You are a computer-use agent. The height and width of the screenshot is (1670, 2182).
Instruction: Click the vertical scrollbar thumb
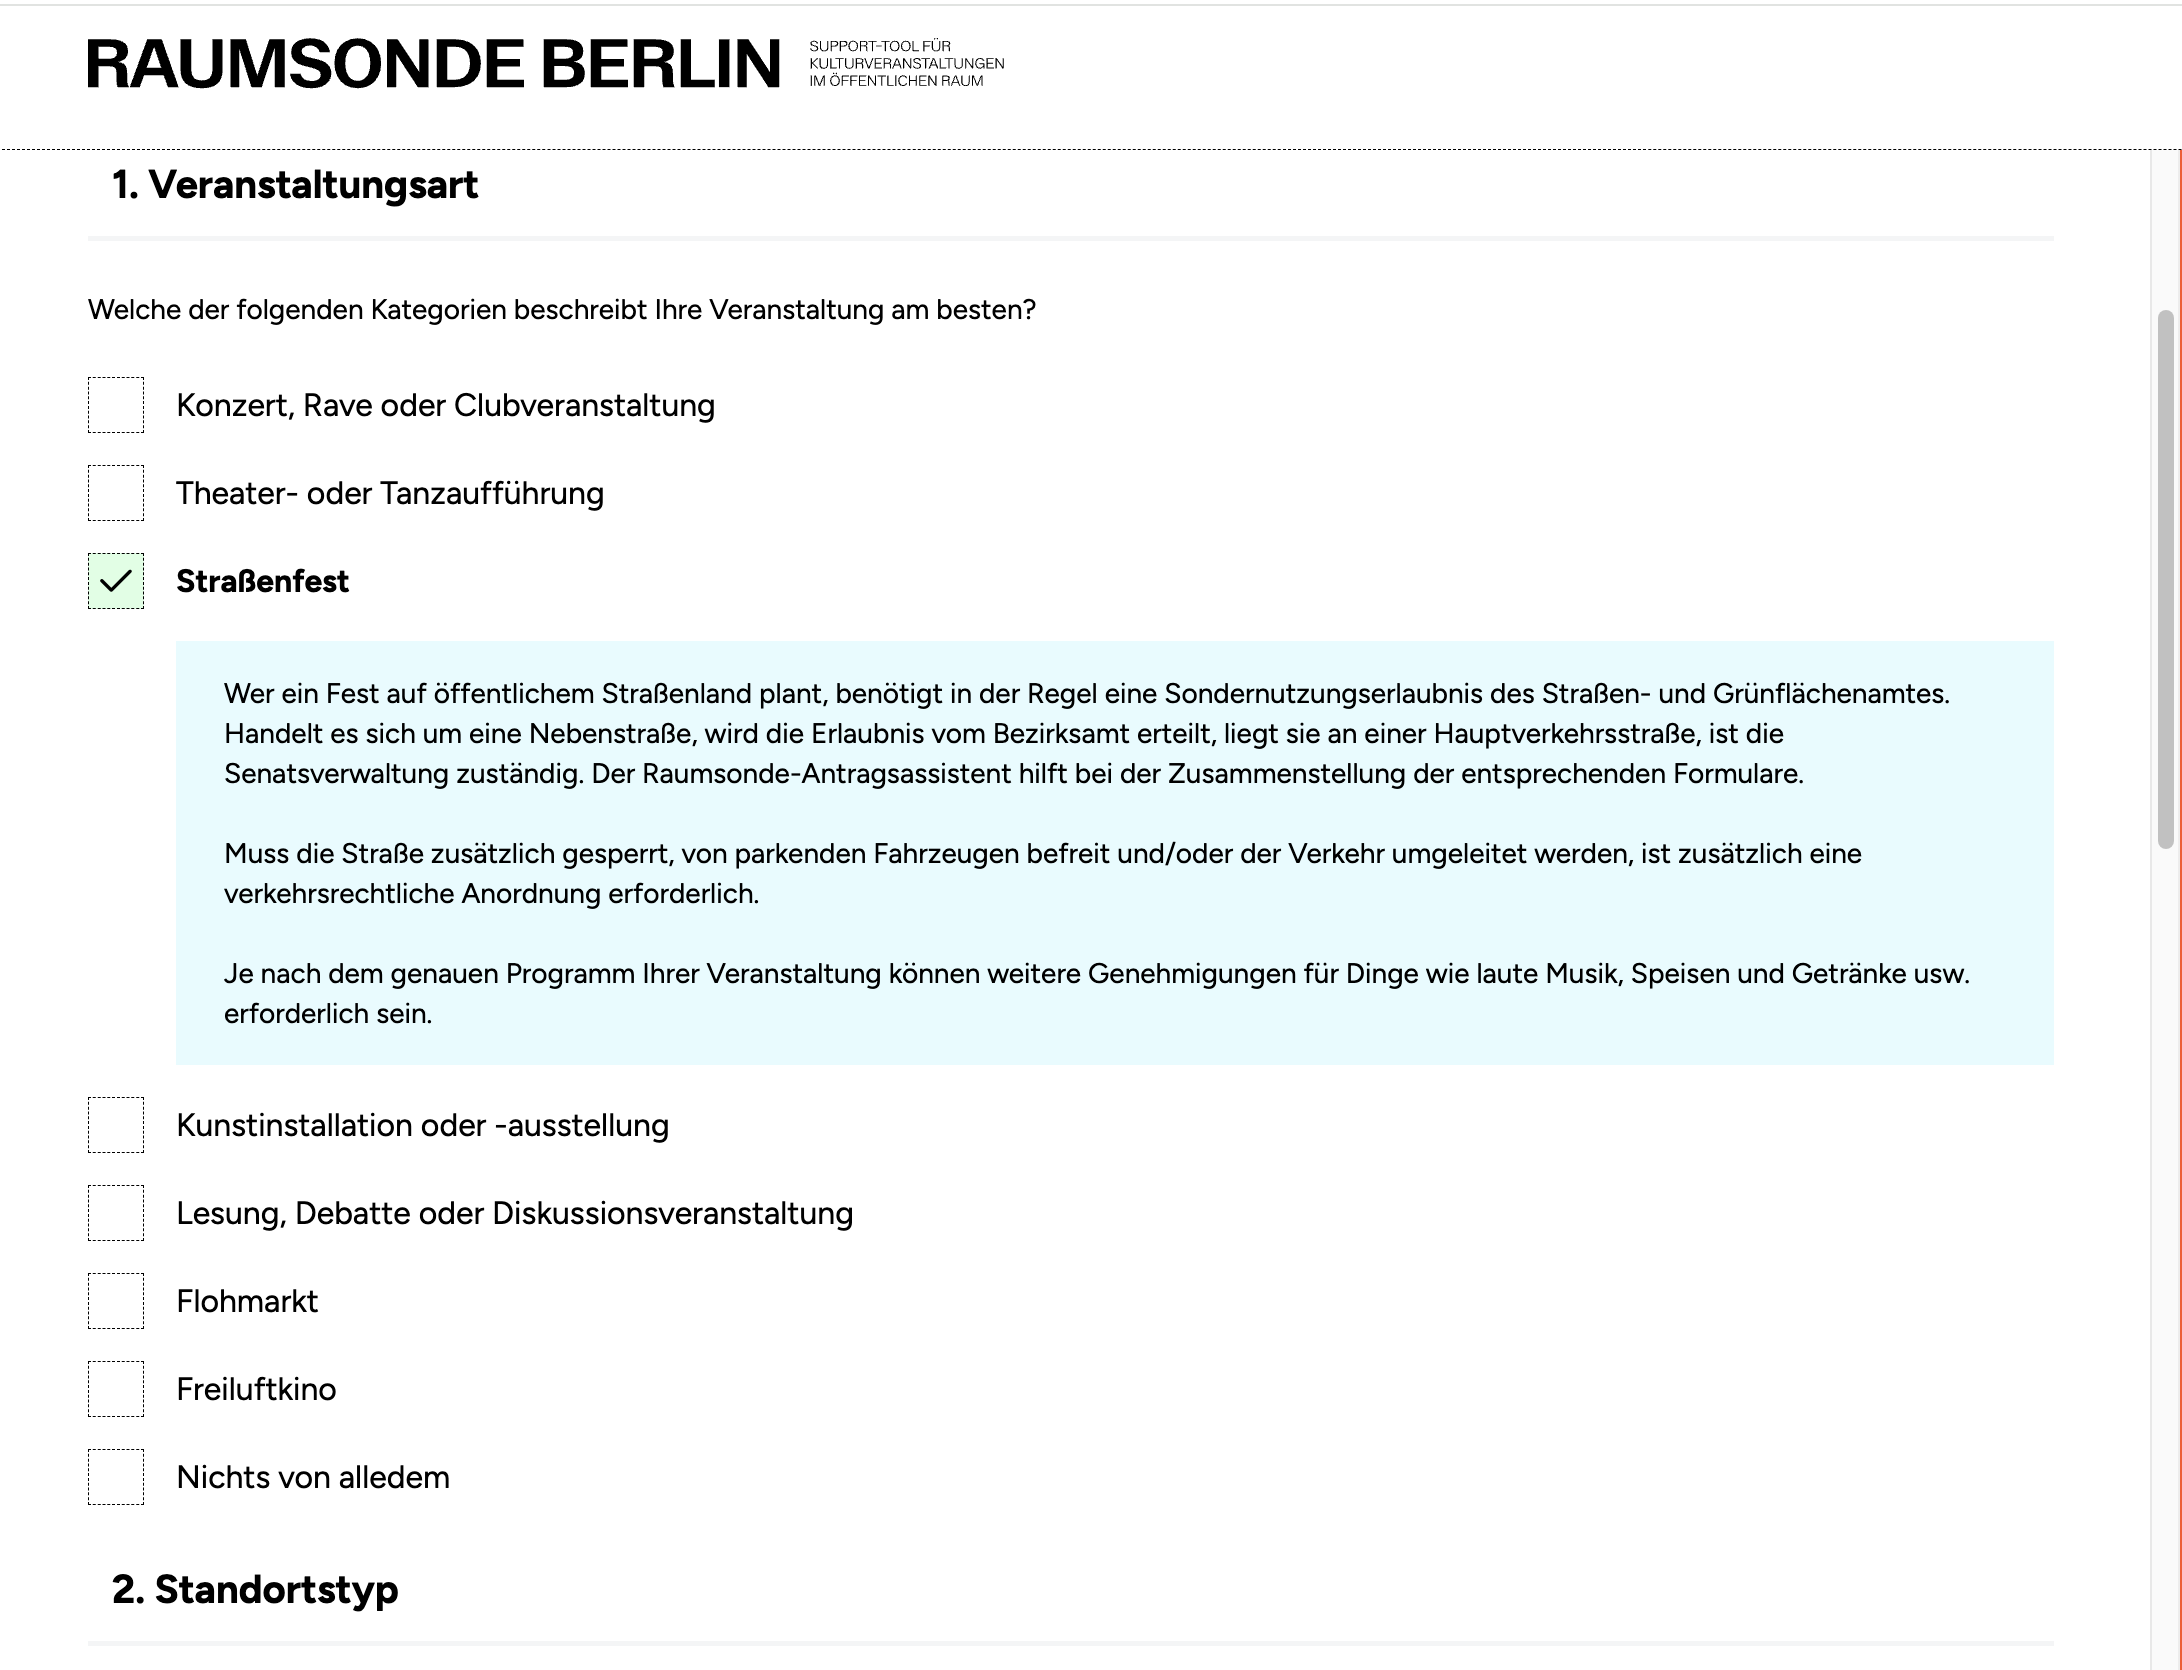point(2165,580)
